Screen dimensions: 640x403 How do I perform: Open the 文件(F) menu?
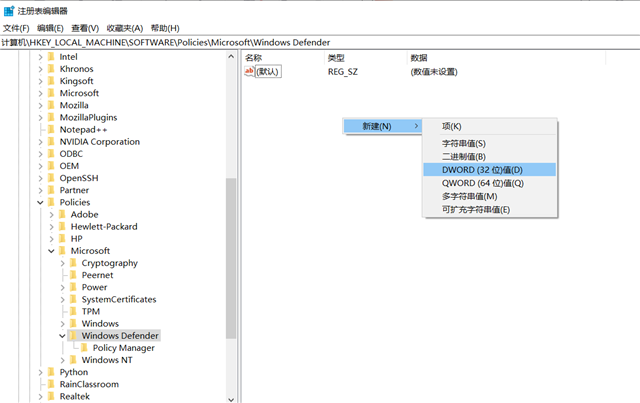pos(16,28)
